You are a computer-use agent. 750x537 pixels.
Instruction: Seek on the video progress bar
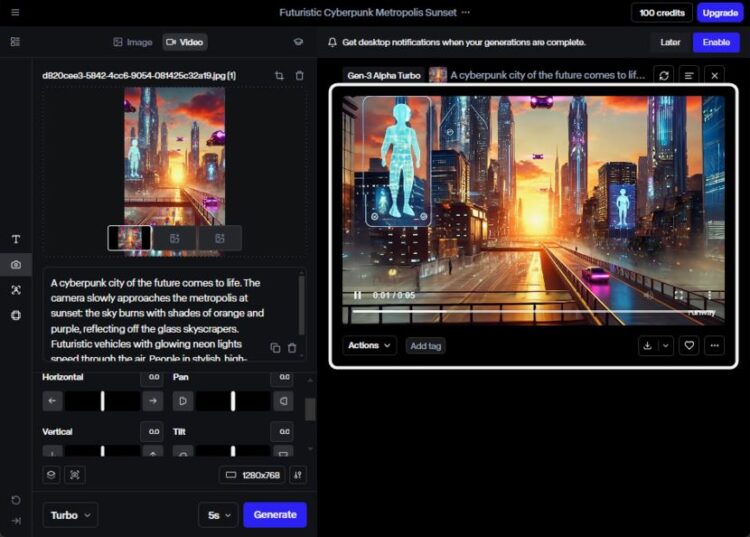tap(533, 311)
